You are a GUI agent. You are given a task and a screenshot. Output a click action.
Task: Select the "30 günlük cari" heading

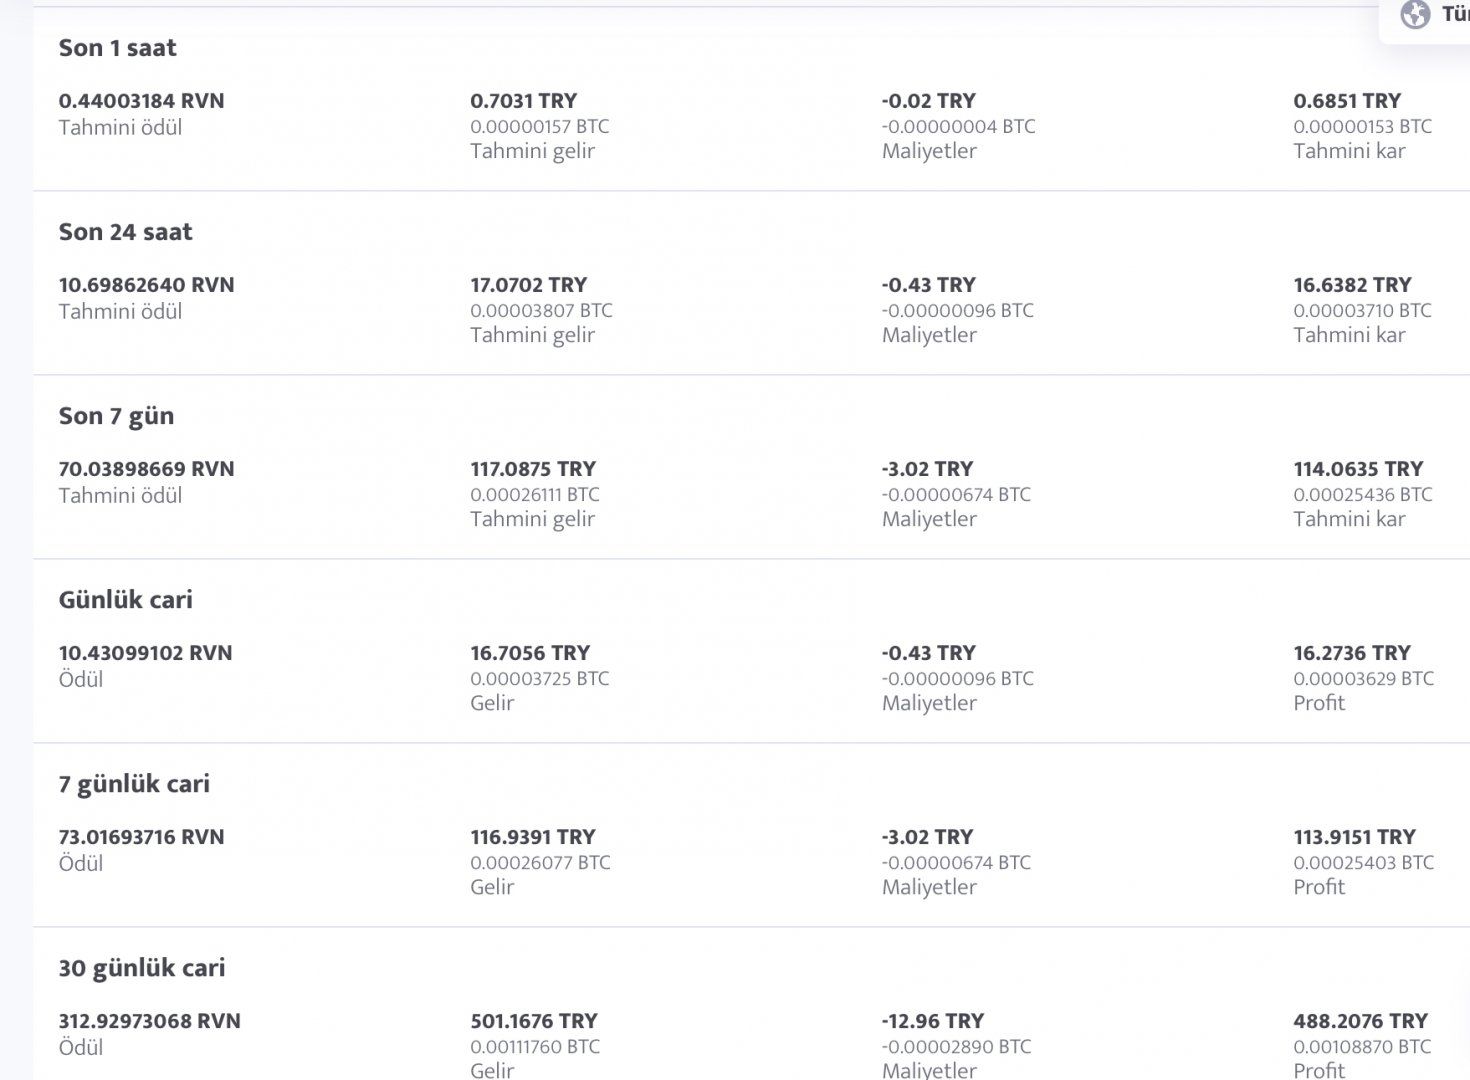click(142, 968)
